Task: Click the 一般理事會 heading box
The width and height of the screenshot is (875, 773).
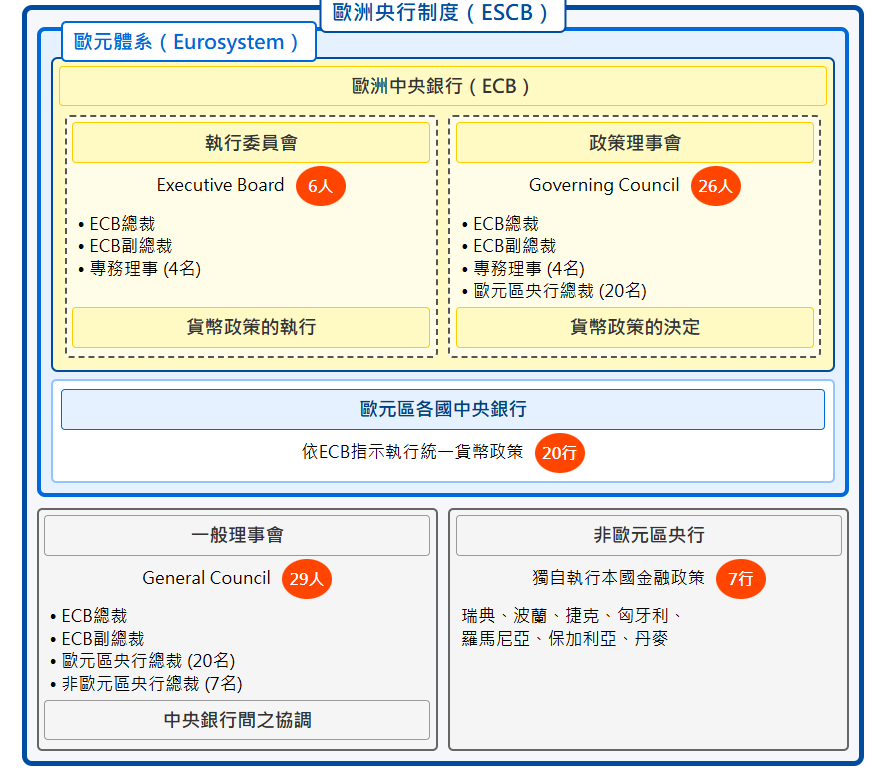Action: click(x=237, y=535)
